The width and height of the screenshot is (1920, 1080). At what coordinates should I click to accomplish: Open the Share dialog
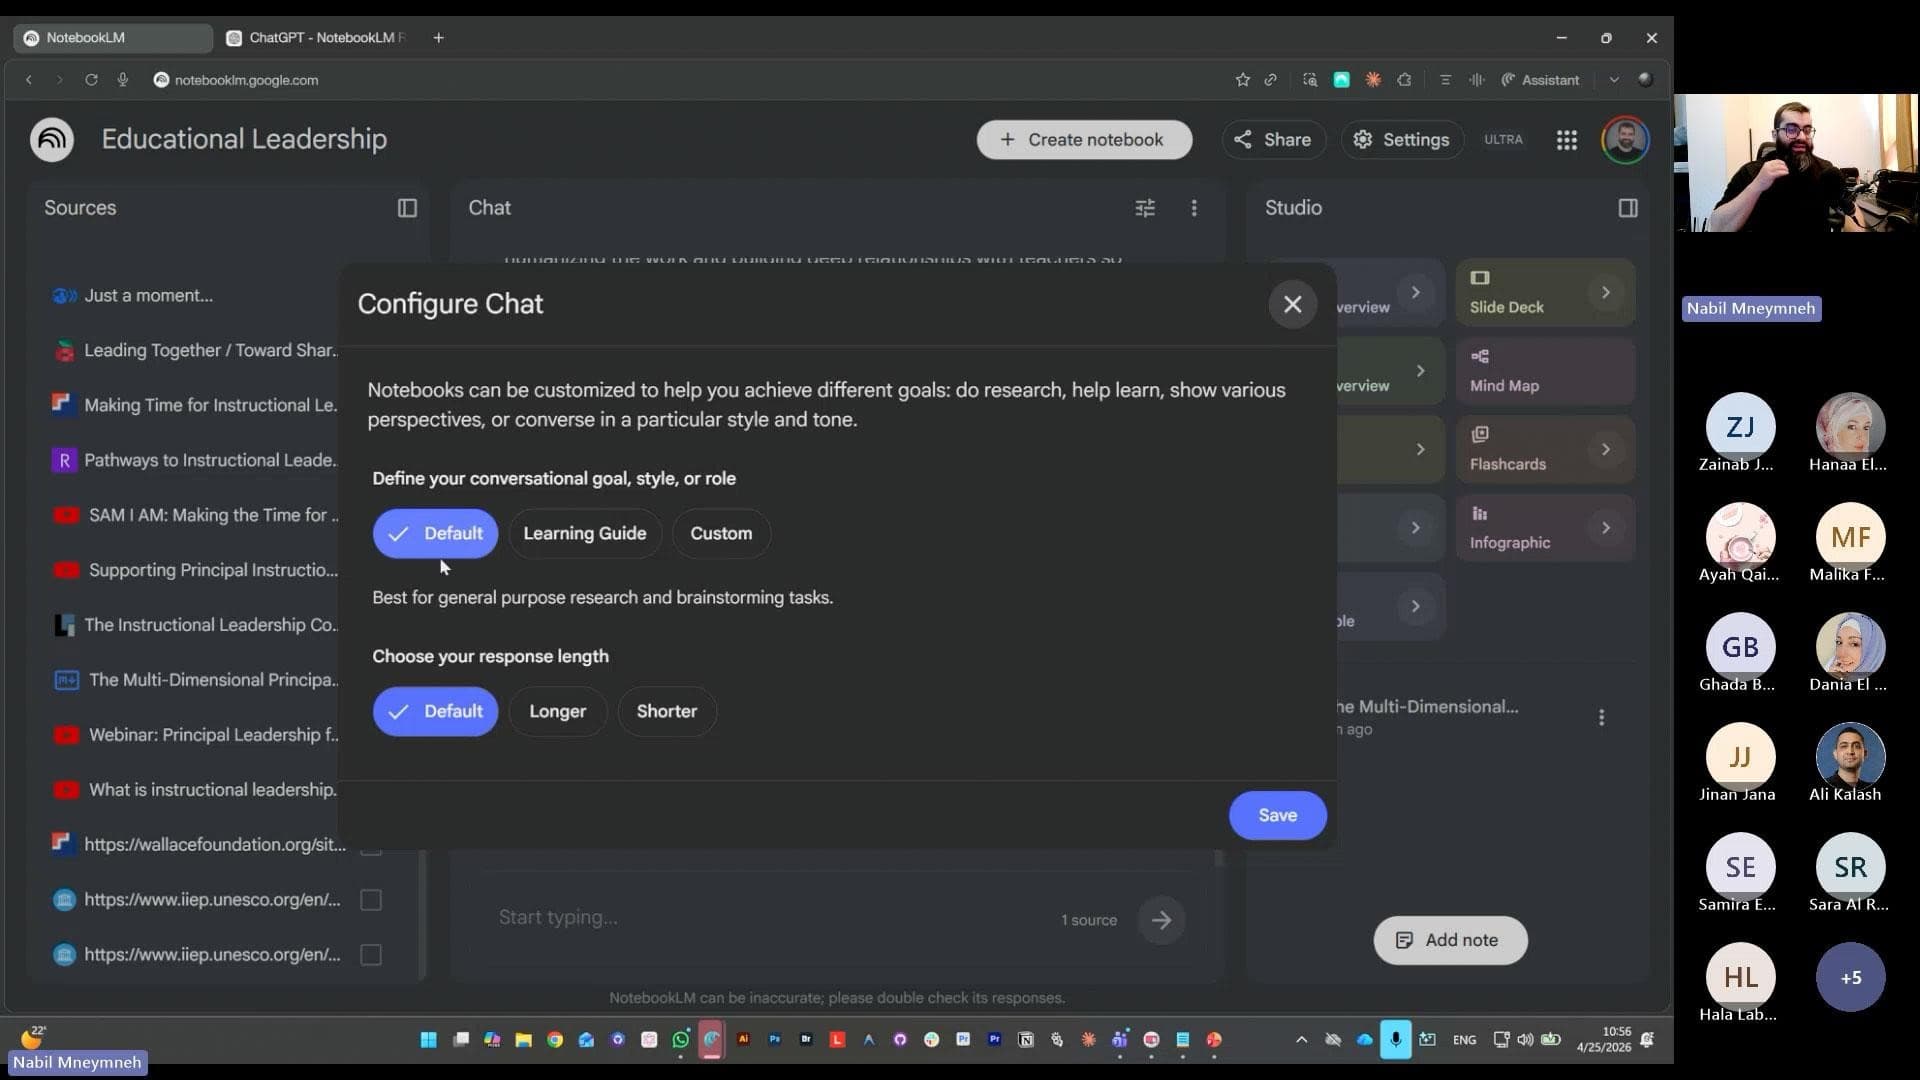click(x=1273, y=140)
